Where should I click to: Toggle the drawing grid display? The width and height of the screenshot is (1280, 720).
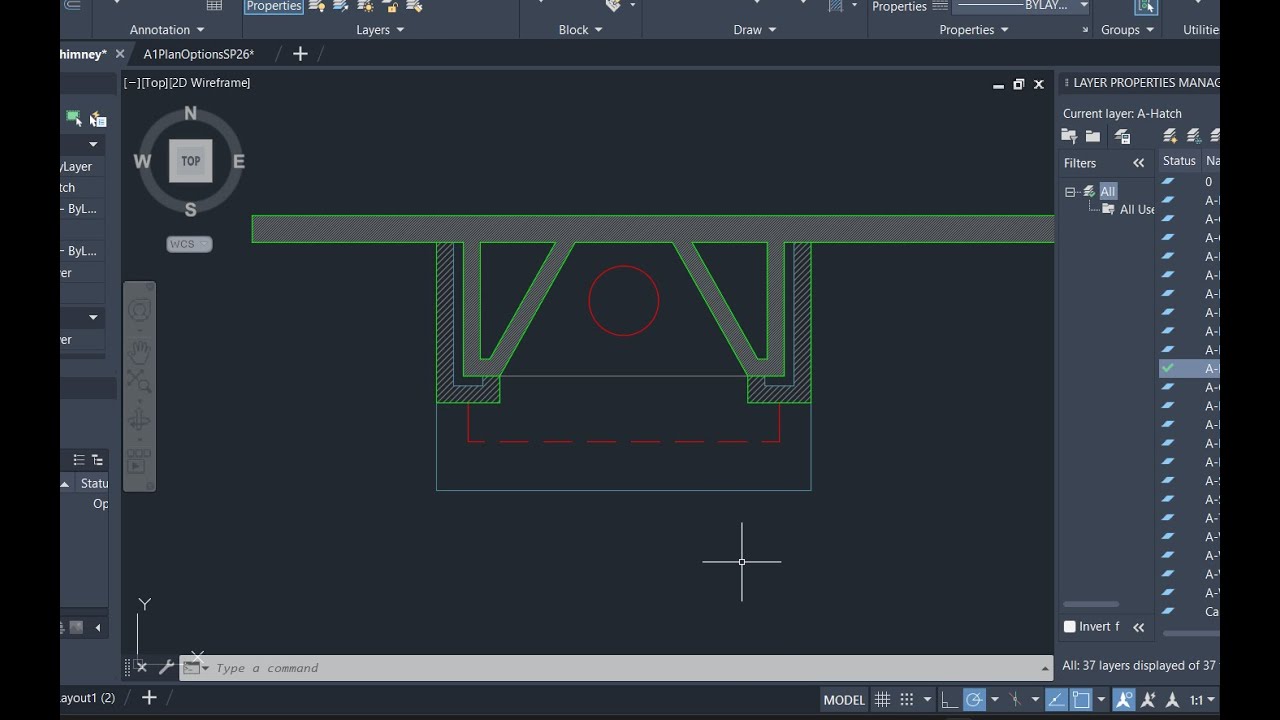(882, 700)
